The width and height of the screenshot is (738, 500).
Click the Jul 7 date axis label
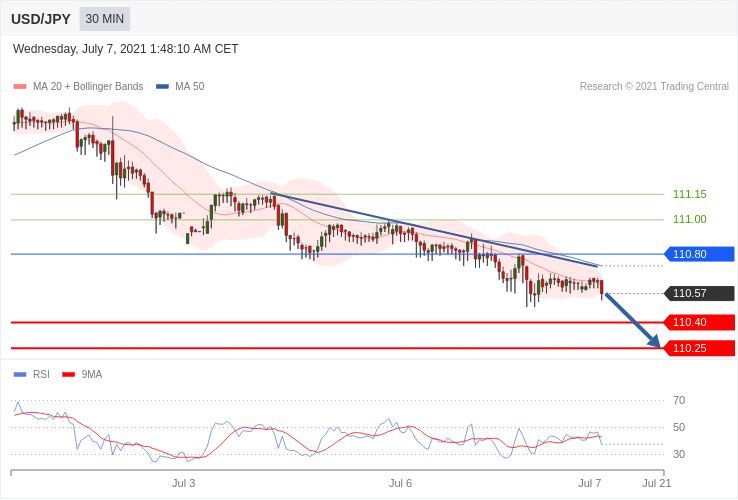click(x=590, y=483)
